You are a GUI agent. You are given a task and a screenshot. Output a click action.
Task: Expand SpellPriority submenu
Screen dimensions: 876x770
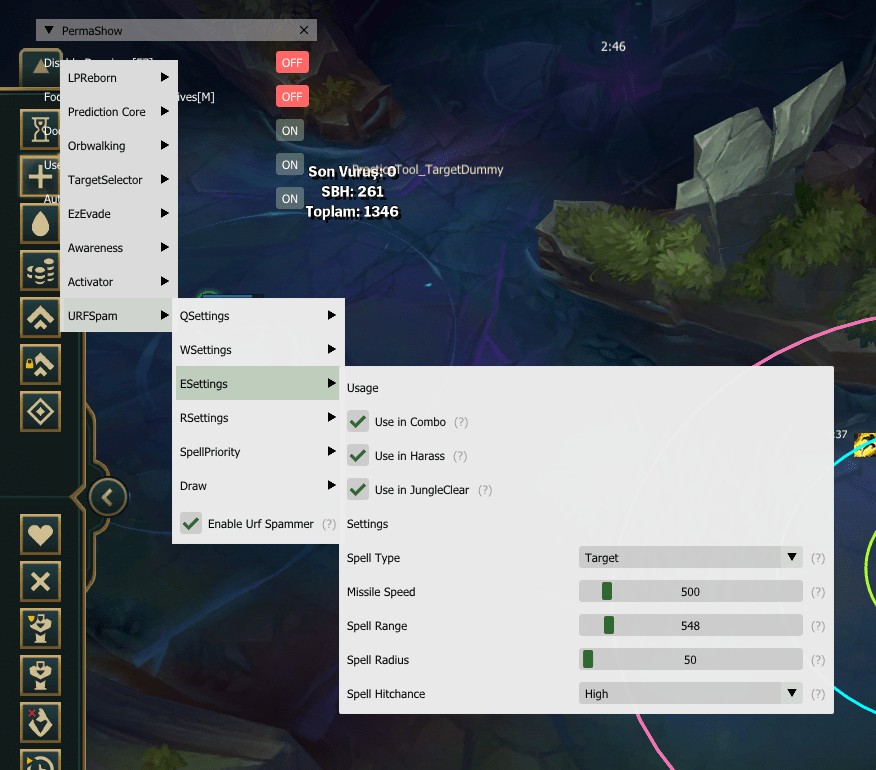point(258,452)
